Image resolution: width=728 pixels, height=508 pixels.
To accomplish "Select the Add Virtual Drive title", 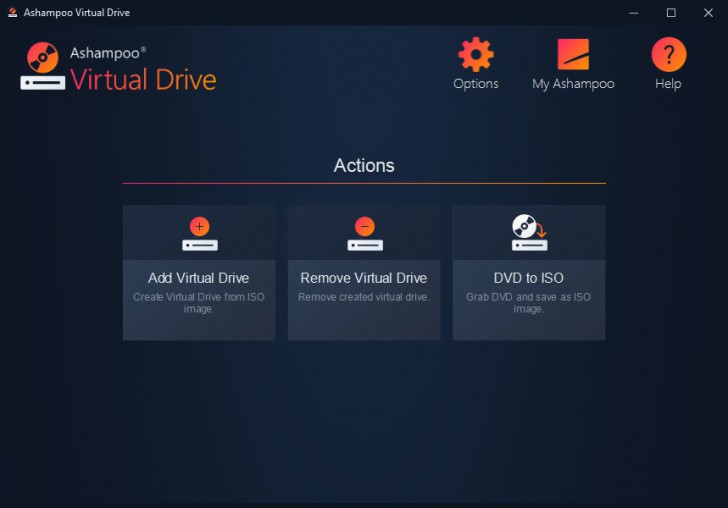I will click(x=199, y=278).
